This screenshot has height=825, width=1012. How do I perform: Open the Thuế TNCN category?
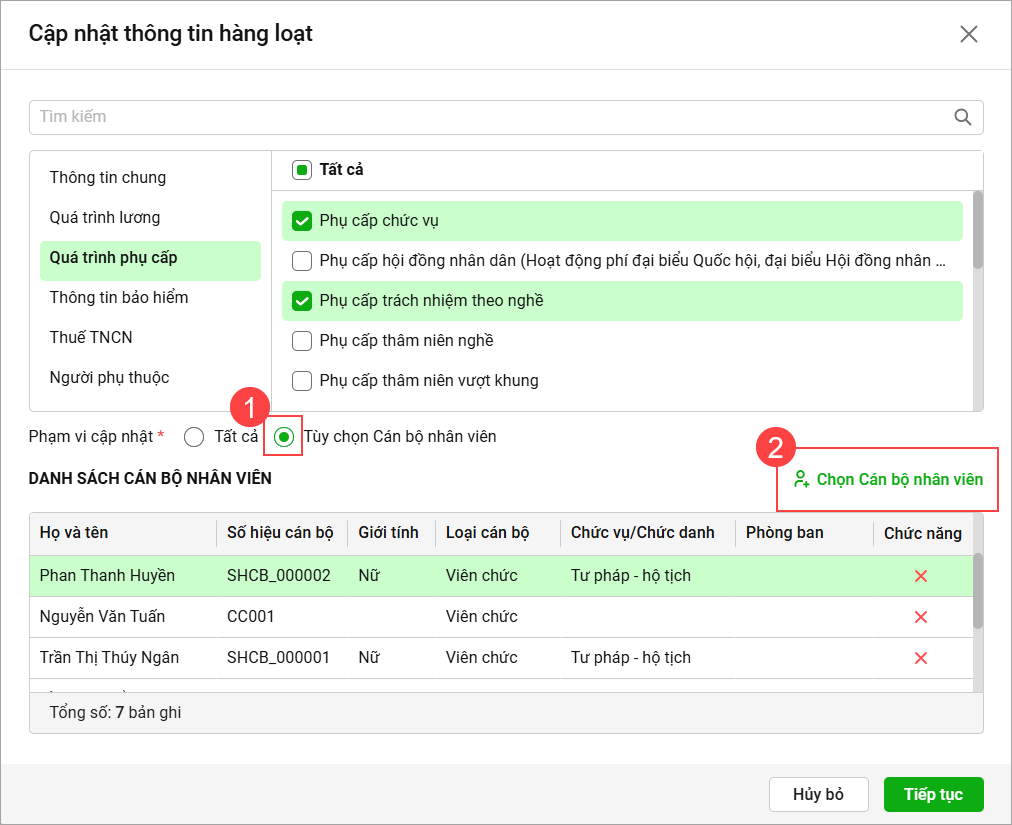[91, 338]
